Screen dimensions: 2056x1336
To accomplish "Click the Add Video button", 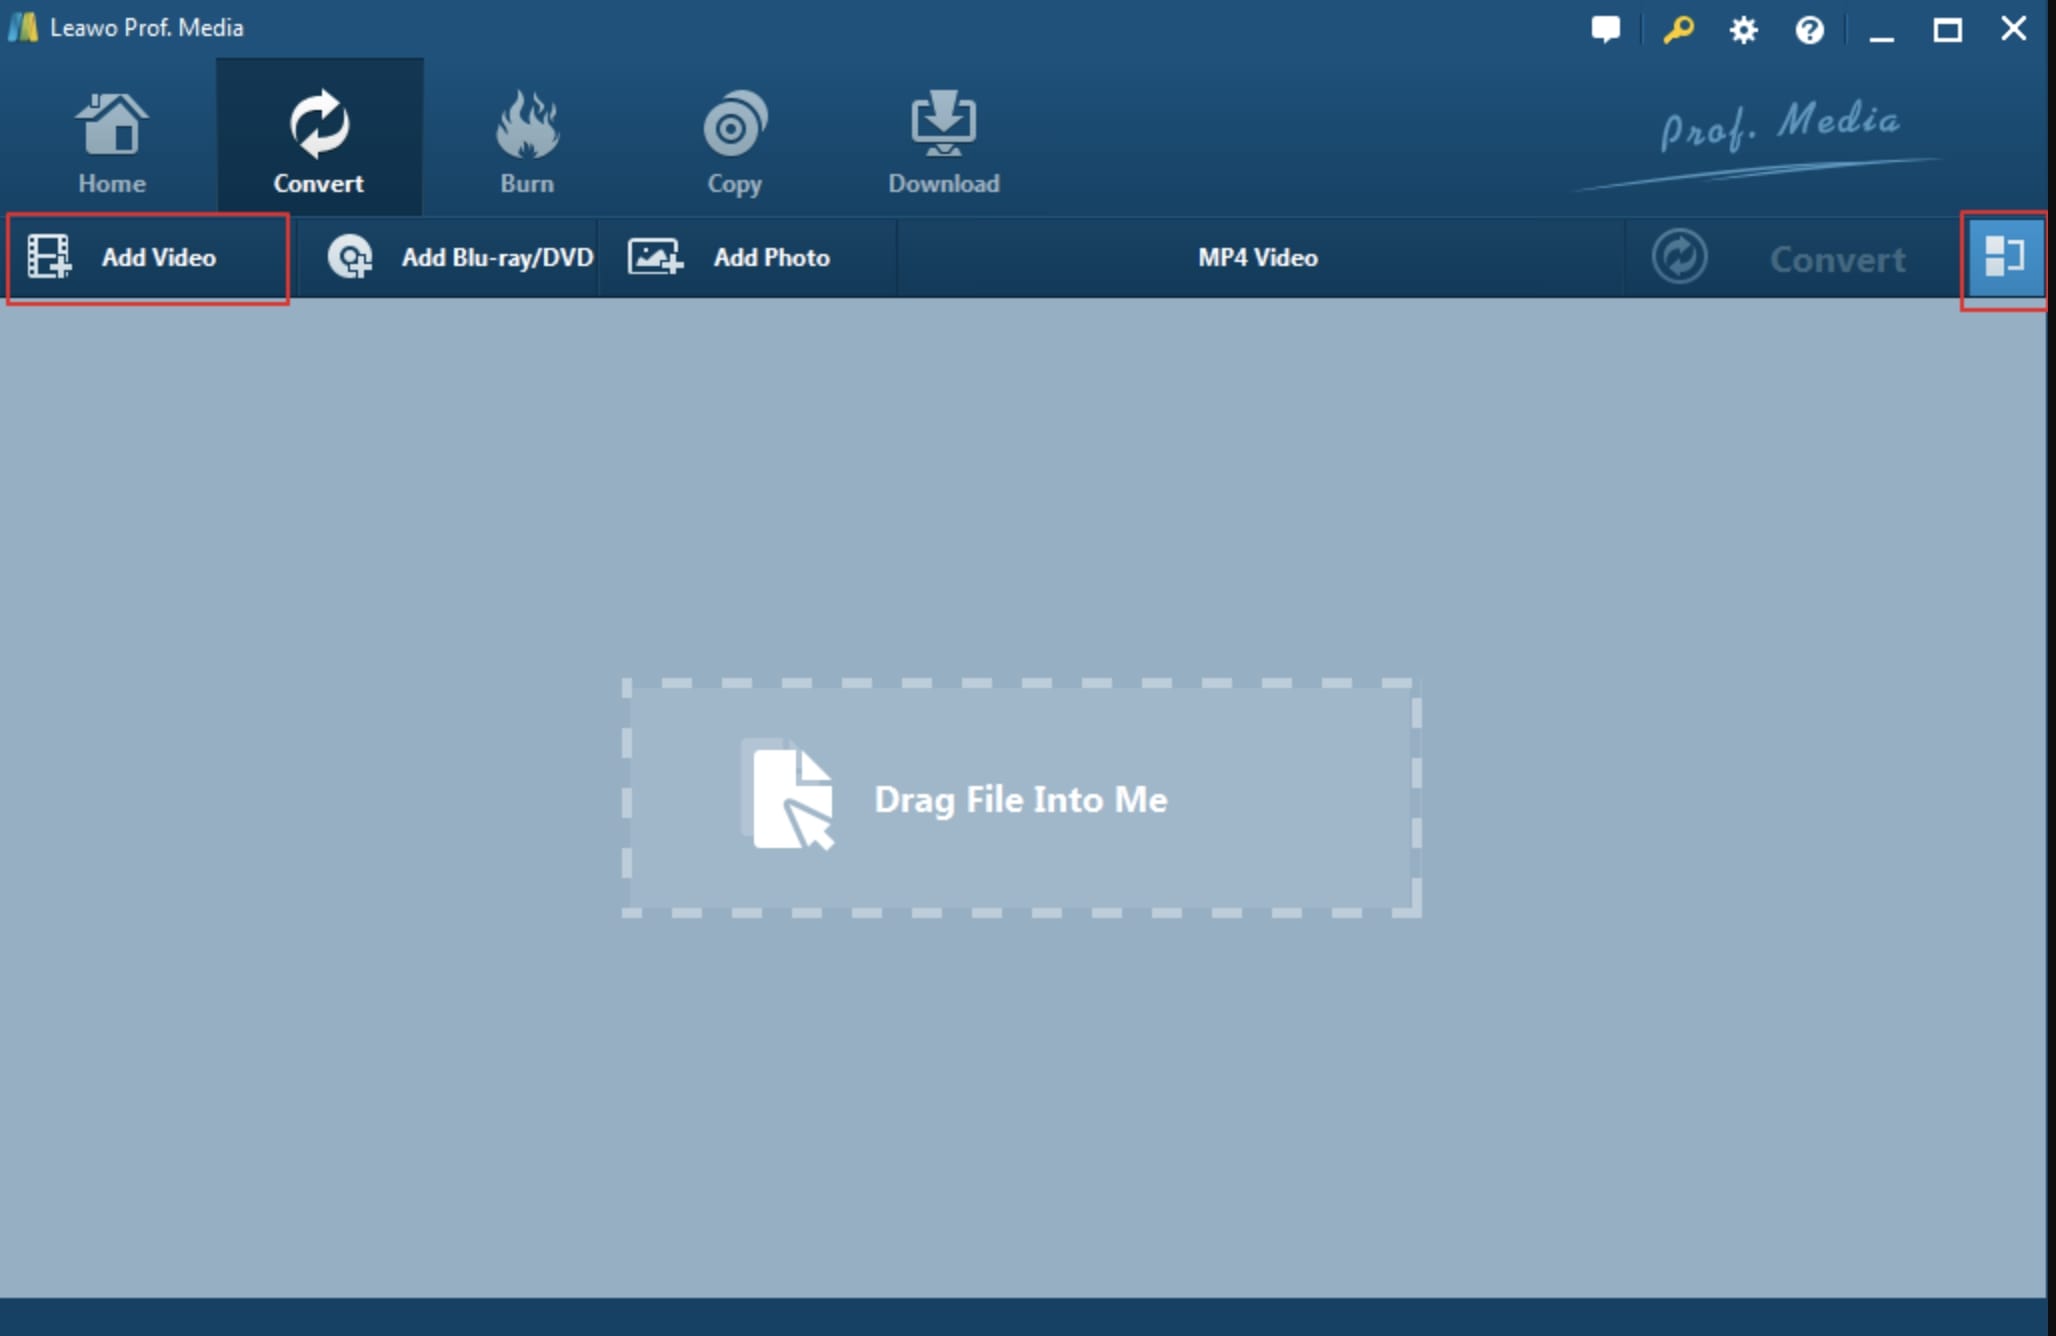I will click(158, 258).
